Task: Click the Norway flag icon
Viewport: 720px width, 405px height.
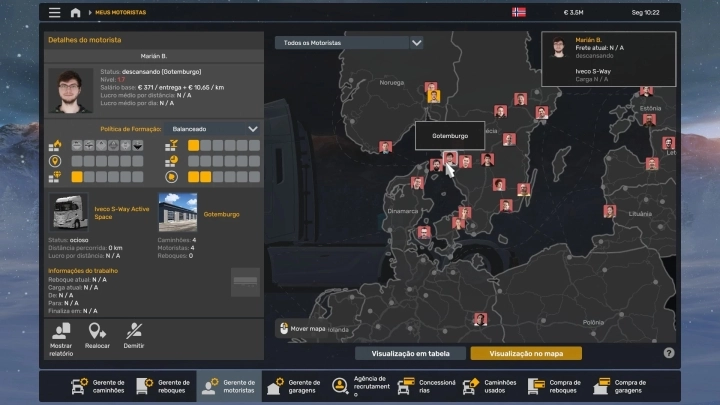Action: tap(519, 12)
